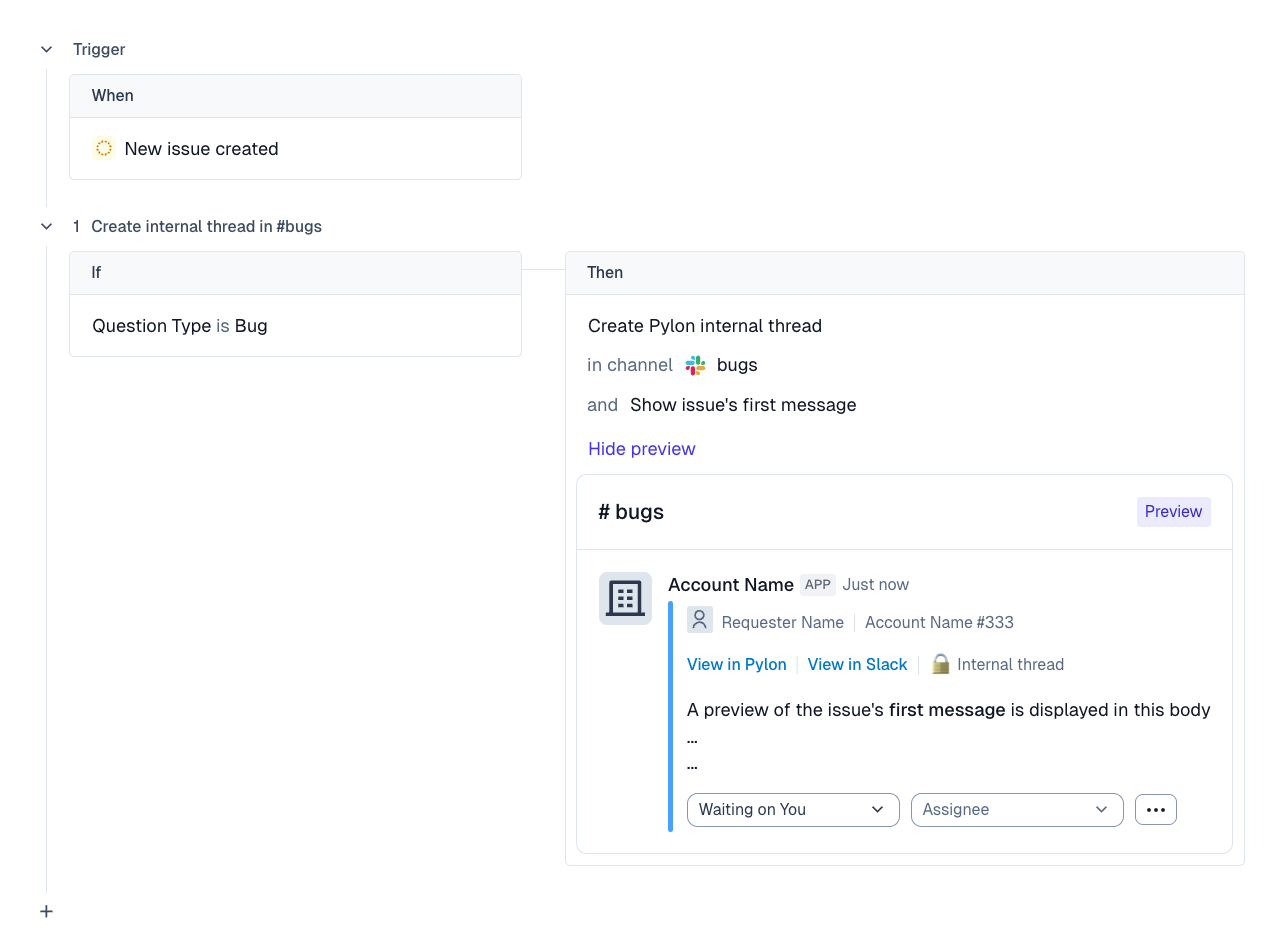
Task: Click the Requester Name person icon
Action: tap(700, 621)
